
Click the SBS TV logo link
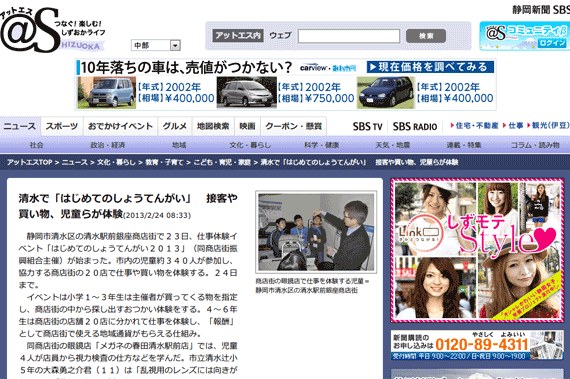click(368, 126)
